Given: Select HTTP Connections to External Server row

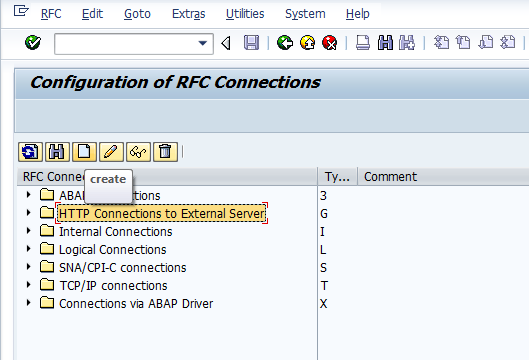Looking at the screenshot, I should pos(162,214).
